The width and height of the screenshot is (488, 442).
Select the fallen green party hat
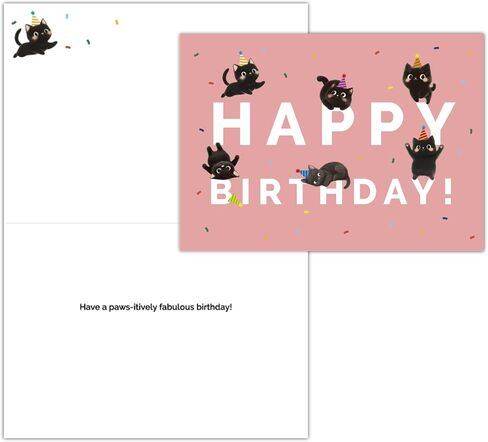point(235,201)
